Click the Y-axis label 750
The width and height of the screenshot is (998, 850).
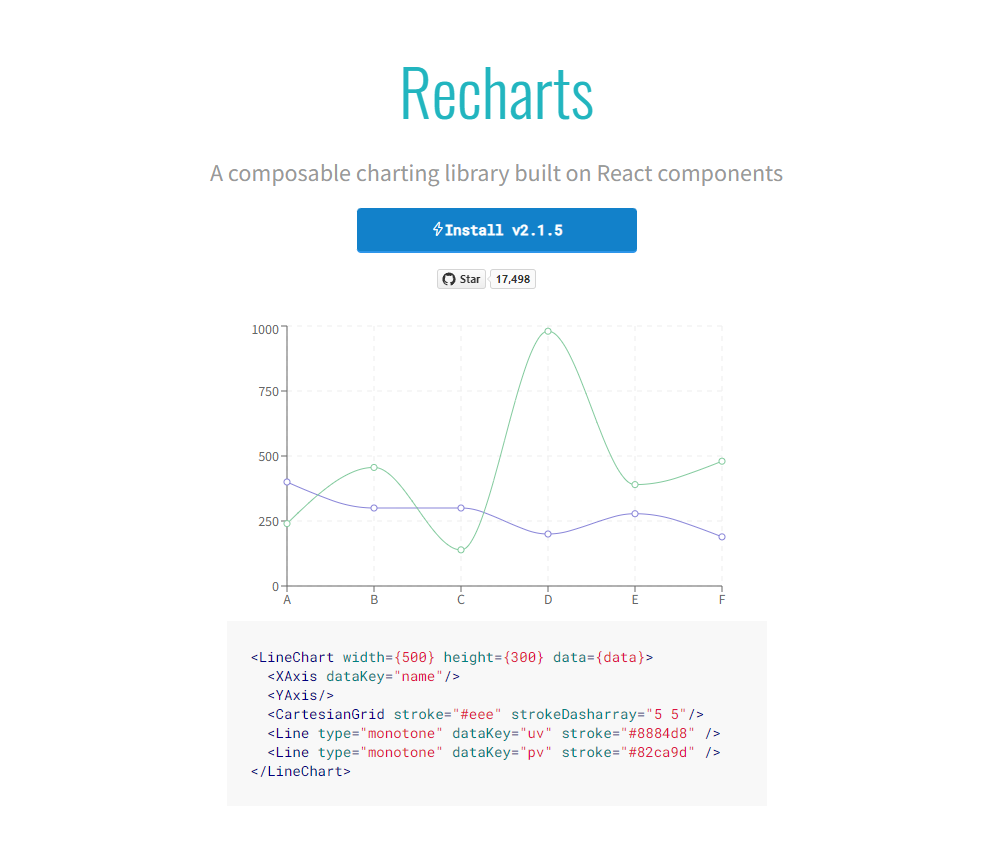coord(269,392)
